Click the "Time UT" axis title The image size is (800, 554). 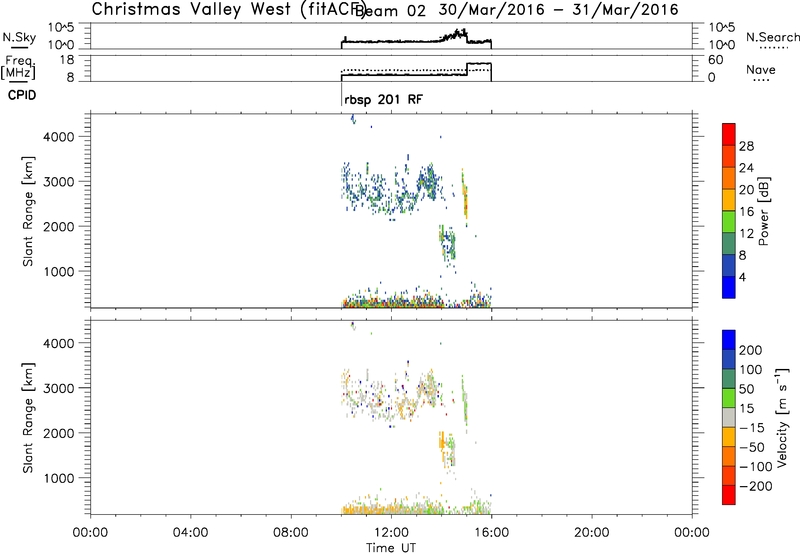pos(391,548)
